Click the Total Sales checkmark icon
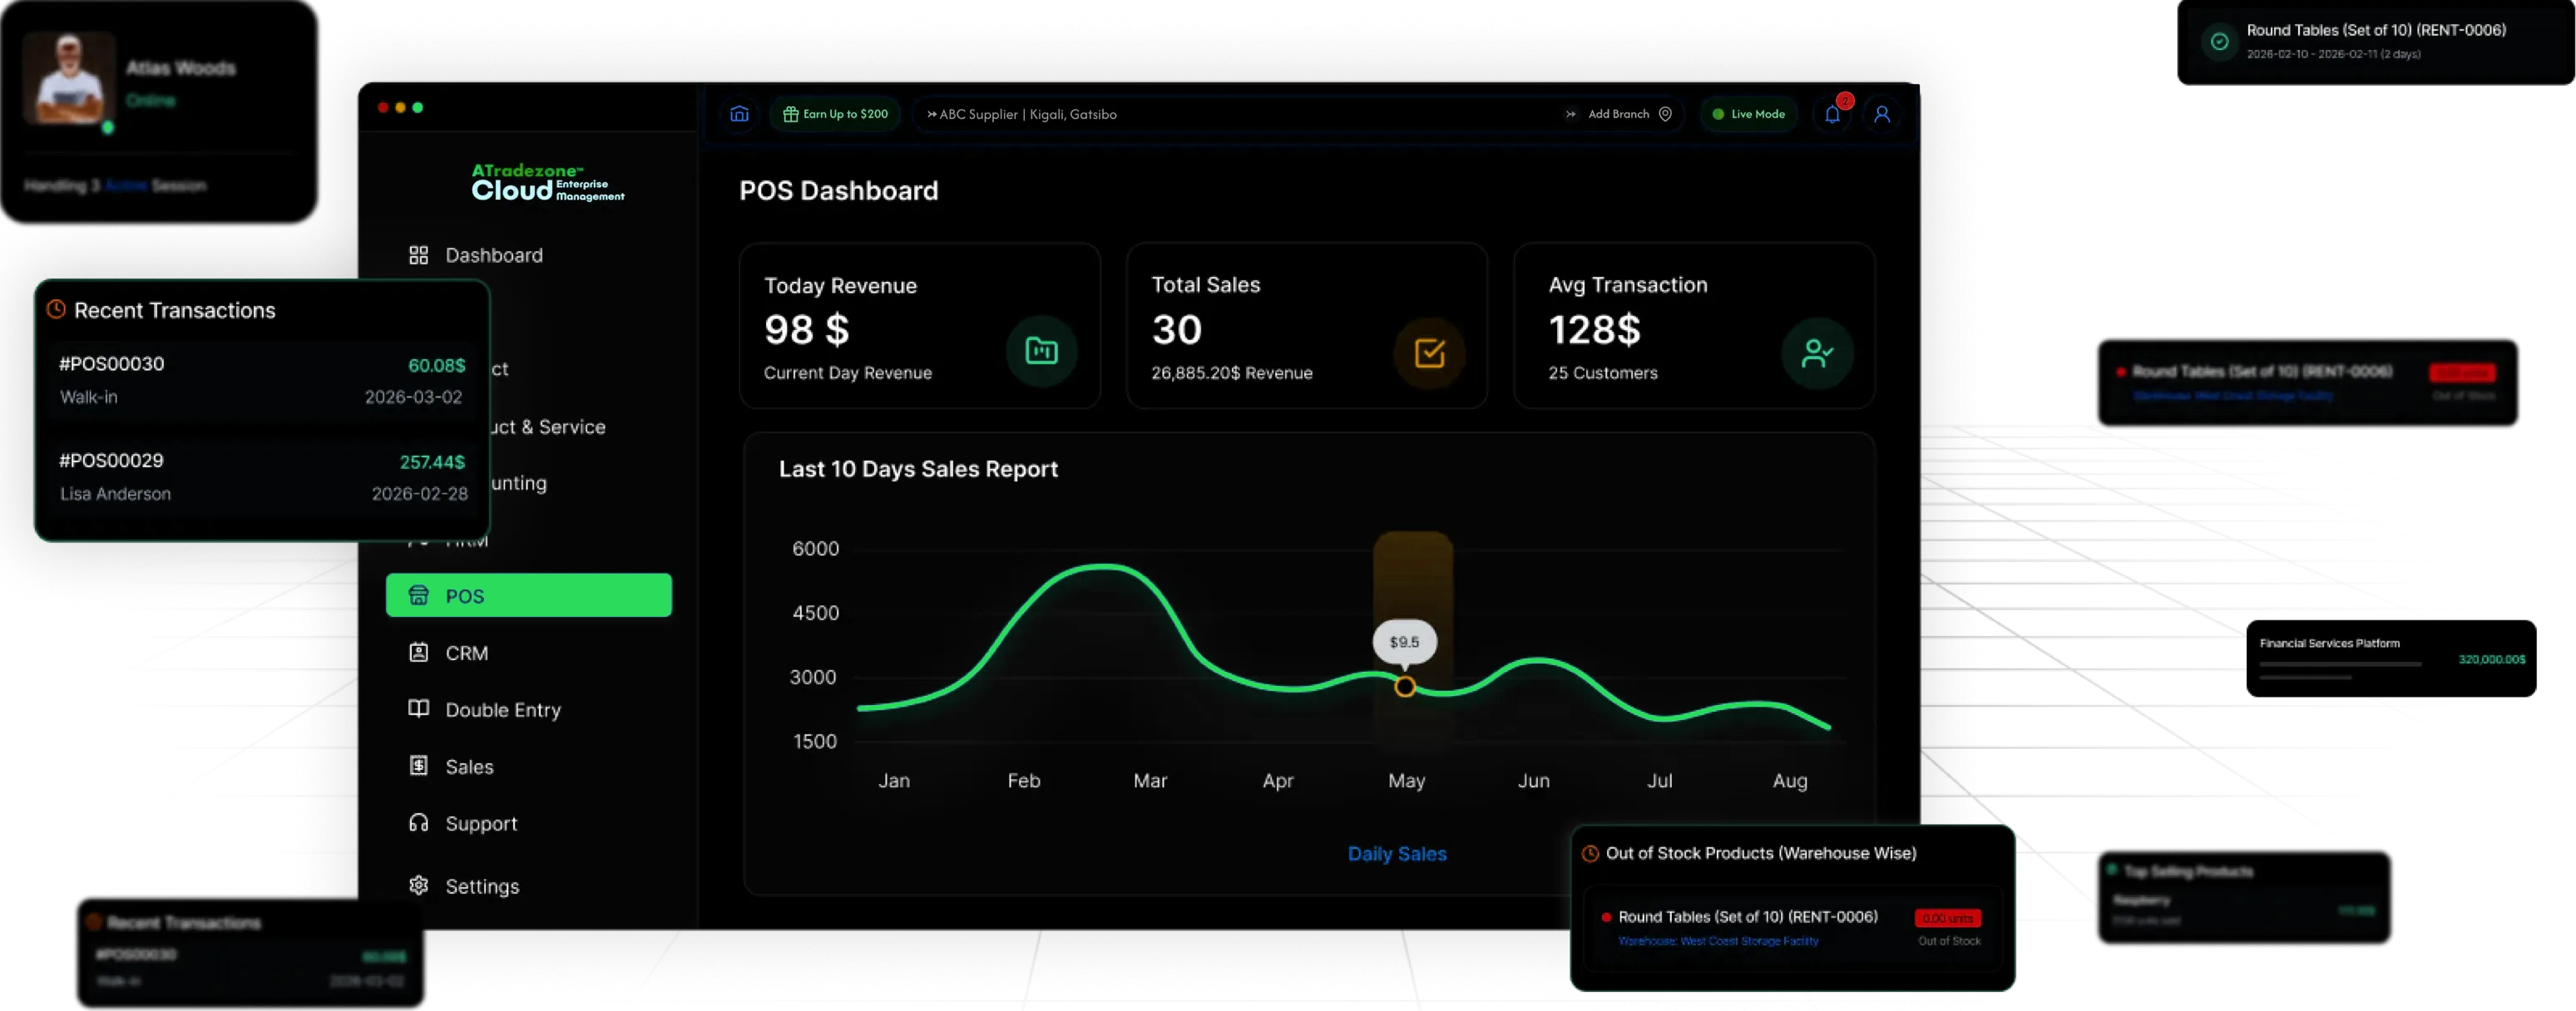The image size is (2576, 1011). coord(1429,352)
